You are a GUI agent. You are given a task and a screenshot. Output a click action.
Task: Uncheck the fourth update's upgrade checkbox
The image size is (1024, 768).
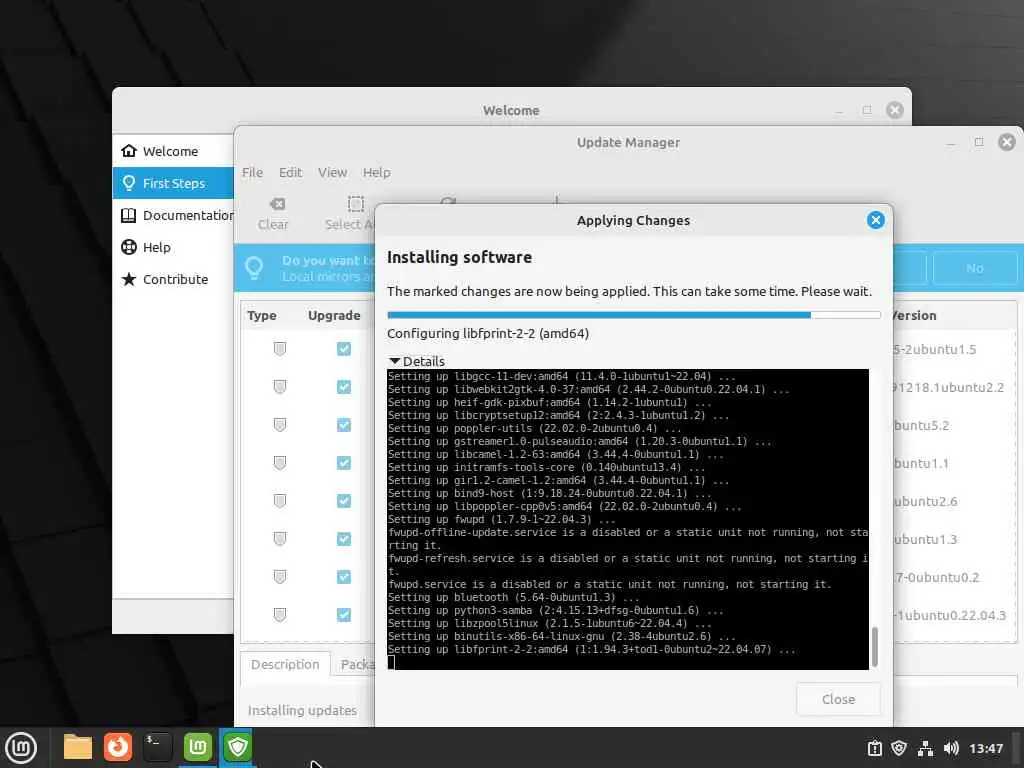[344, 462]
